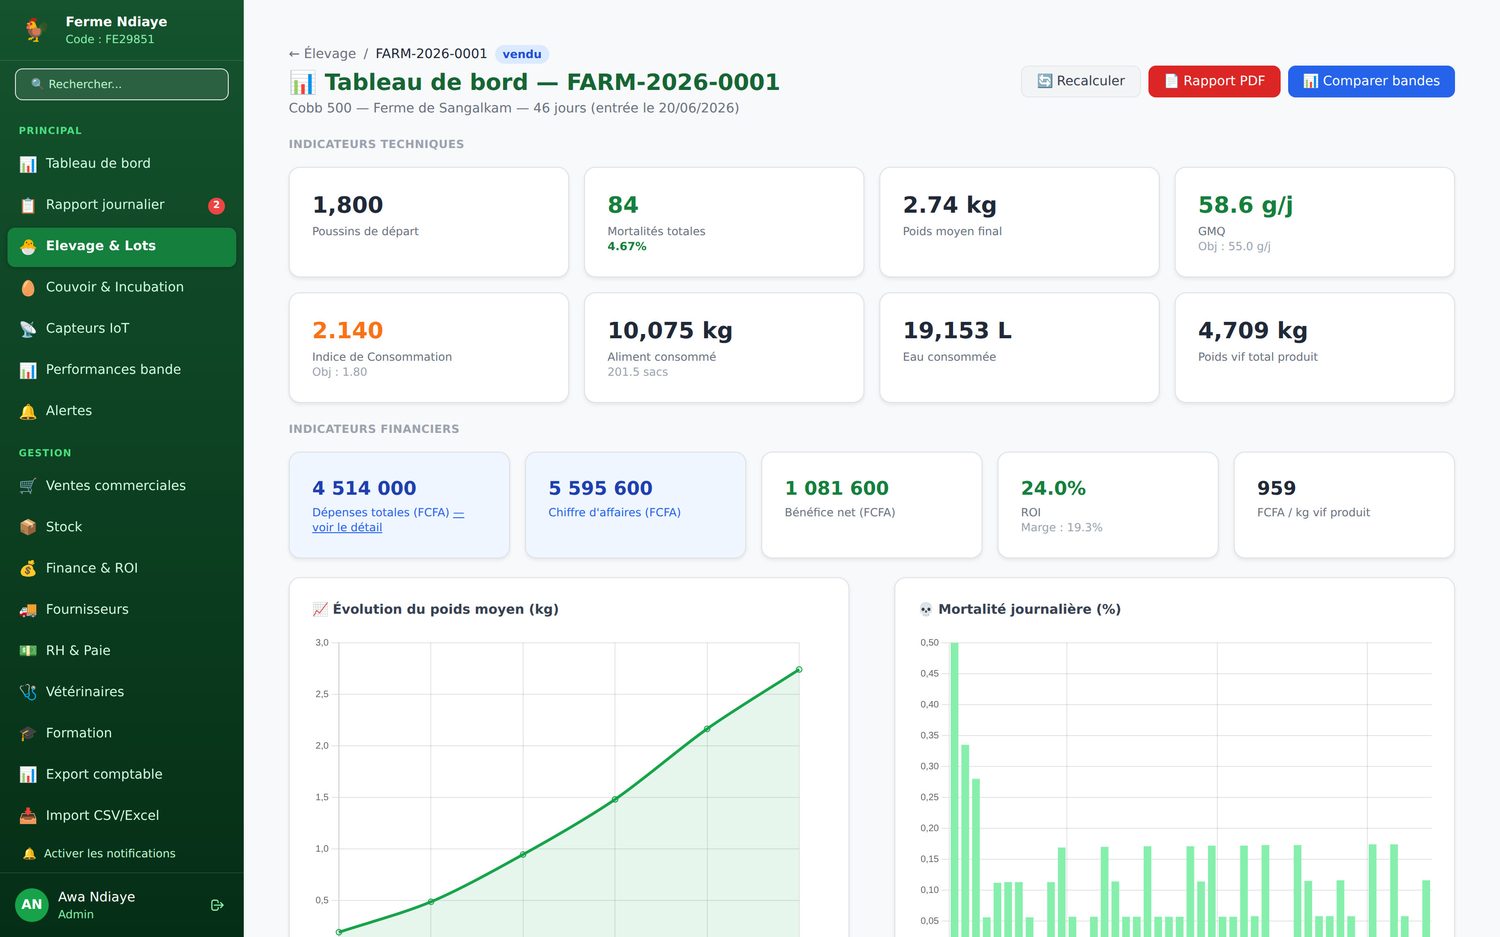Click the logout icon beside Awa Ndiaye

(217, 905)
